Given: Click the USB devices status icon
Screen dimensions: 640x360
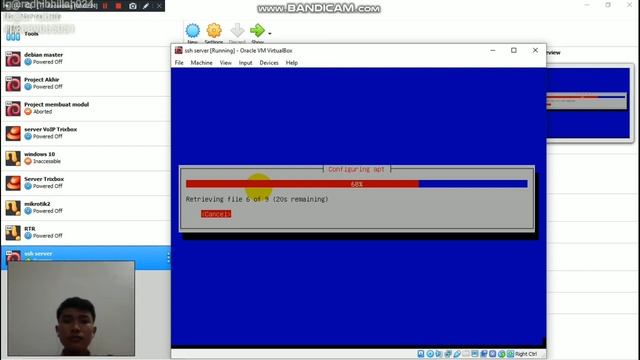Looking at the screenshot, I should [x=457, y=354].
